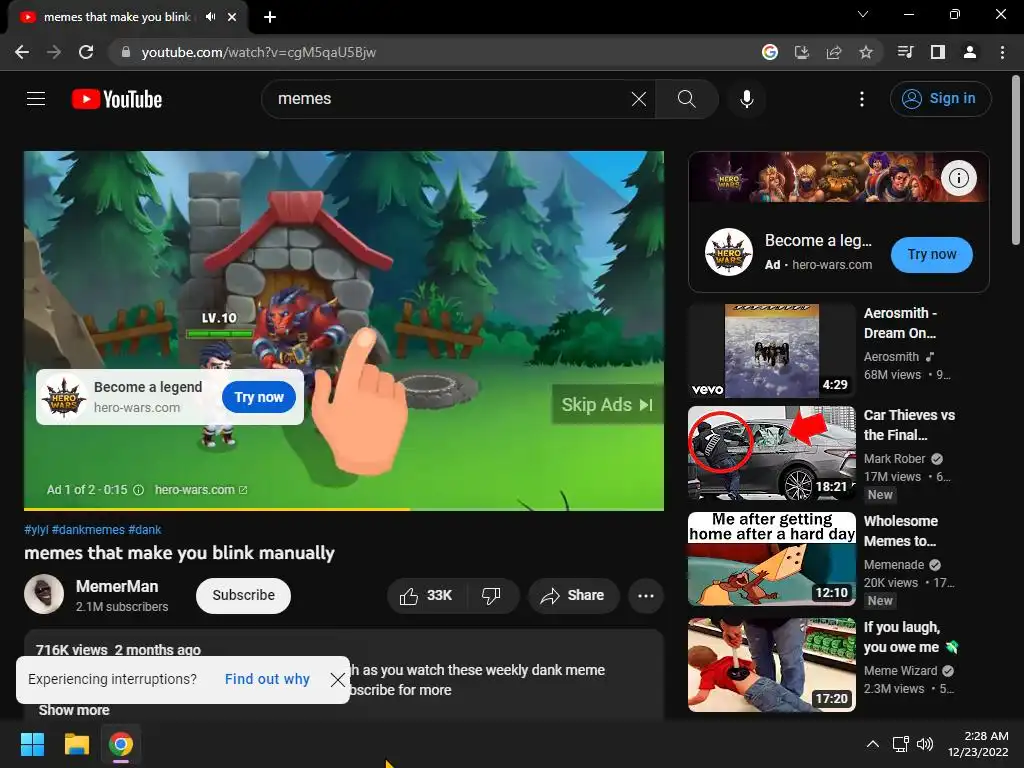Image resolution: width=1024 pixels, height=768 pixels.
Task: Select the 'memes that make you blink' tab
Action: 118,17
